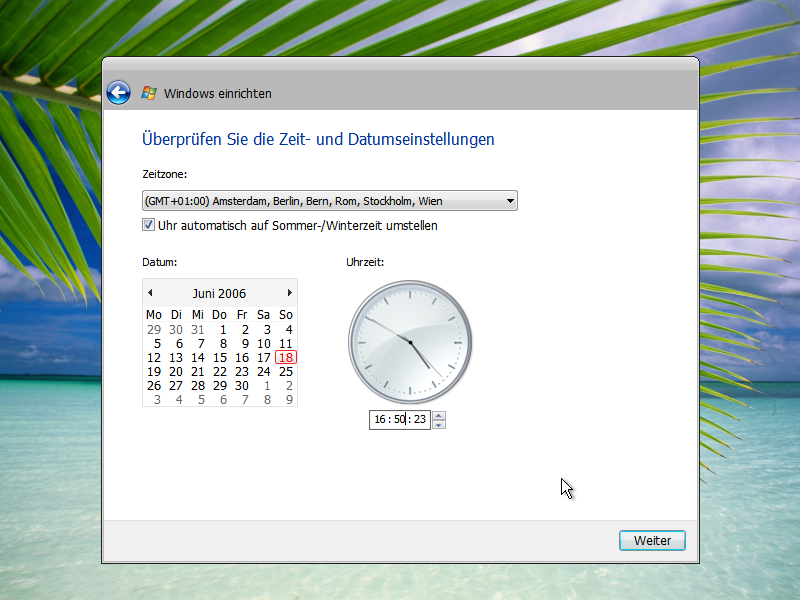Image resolution: width=800 pixels, height=600 pixels.
Task: Click the analog clock face
Action: point(410,342)
